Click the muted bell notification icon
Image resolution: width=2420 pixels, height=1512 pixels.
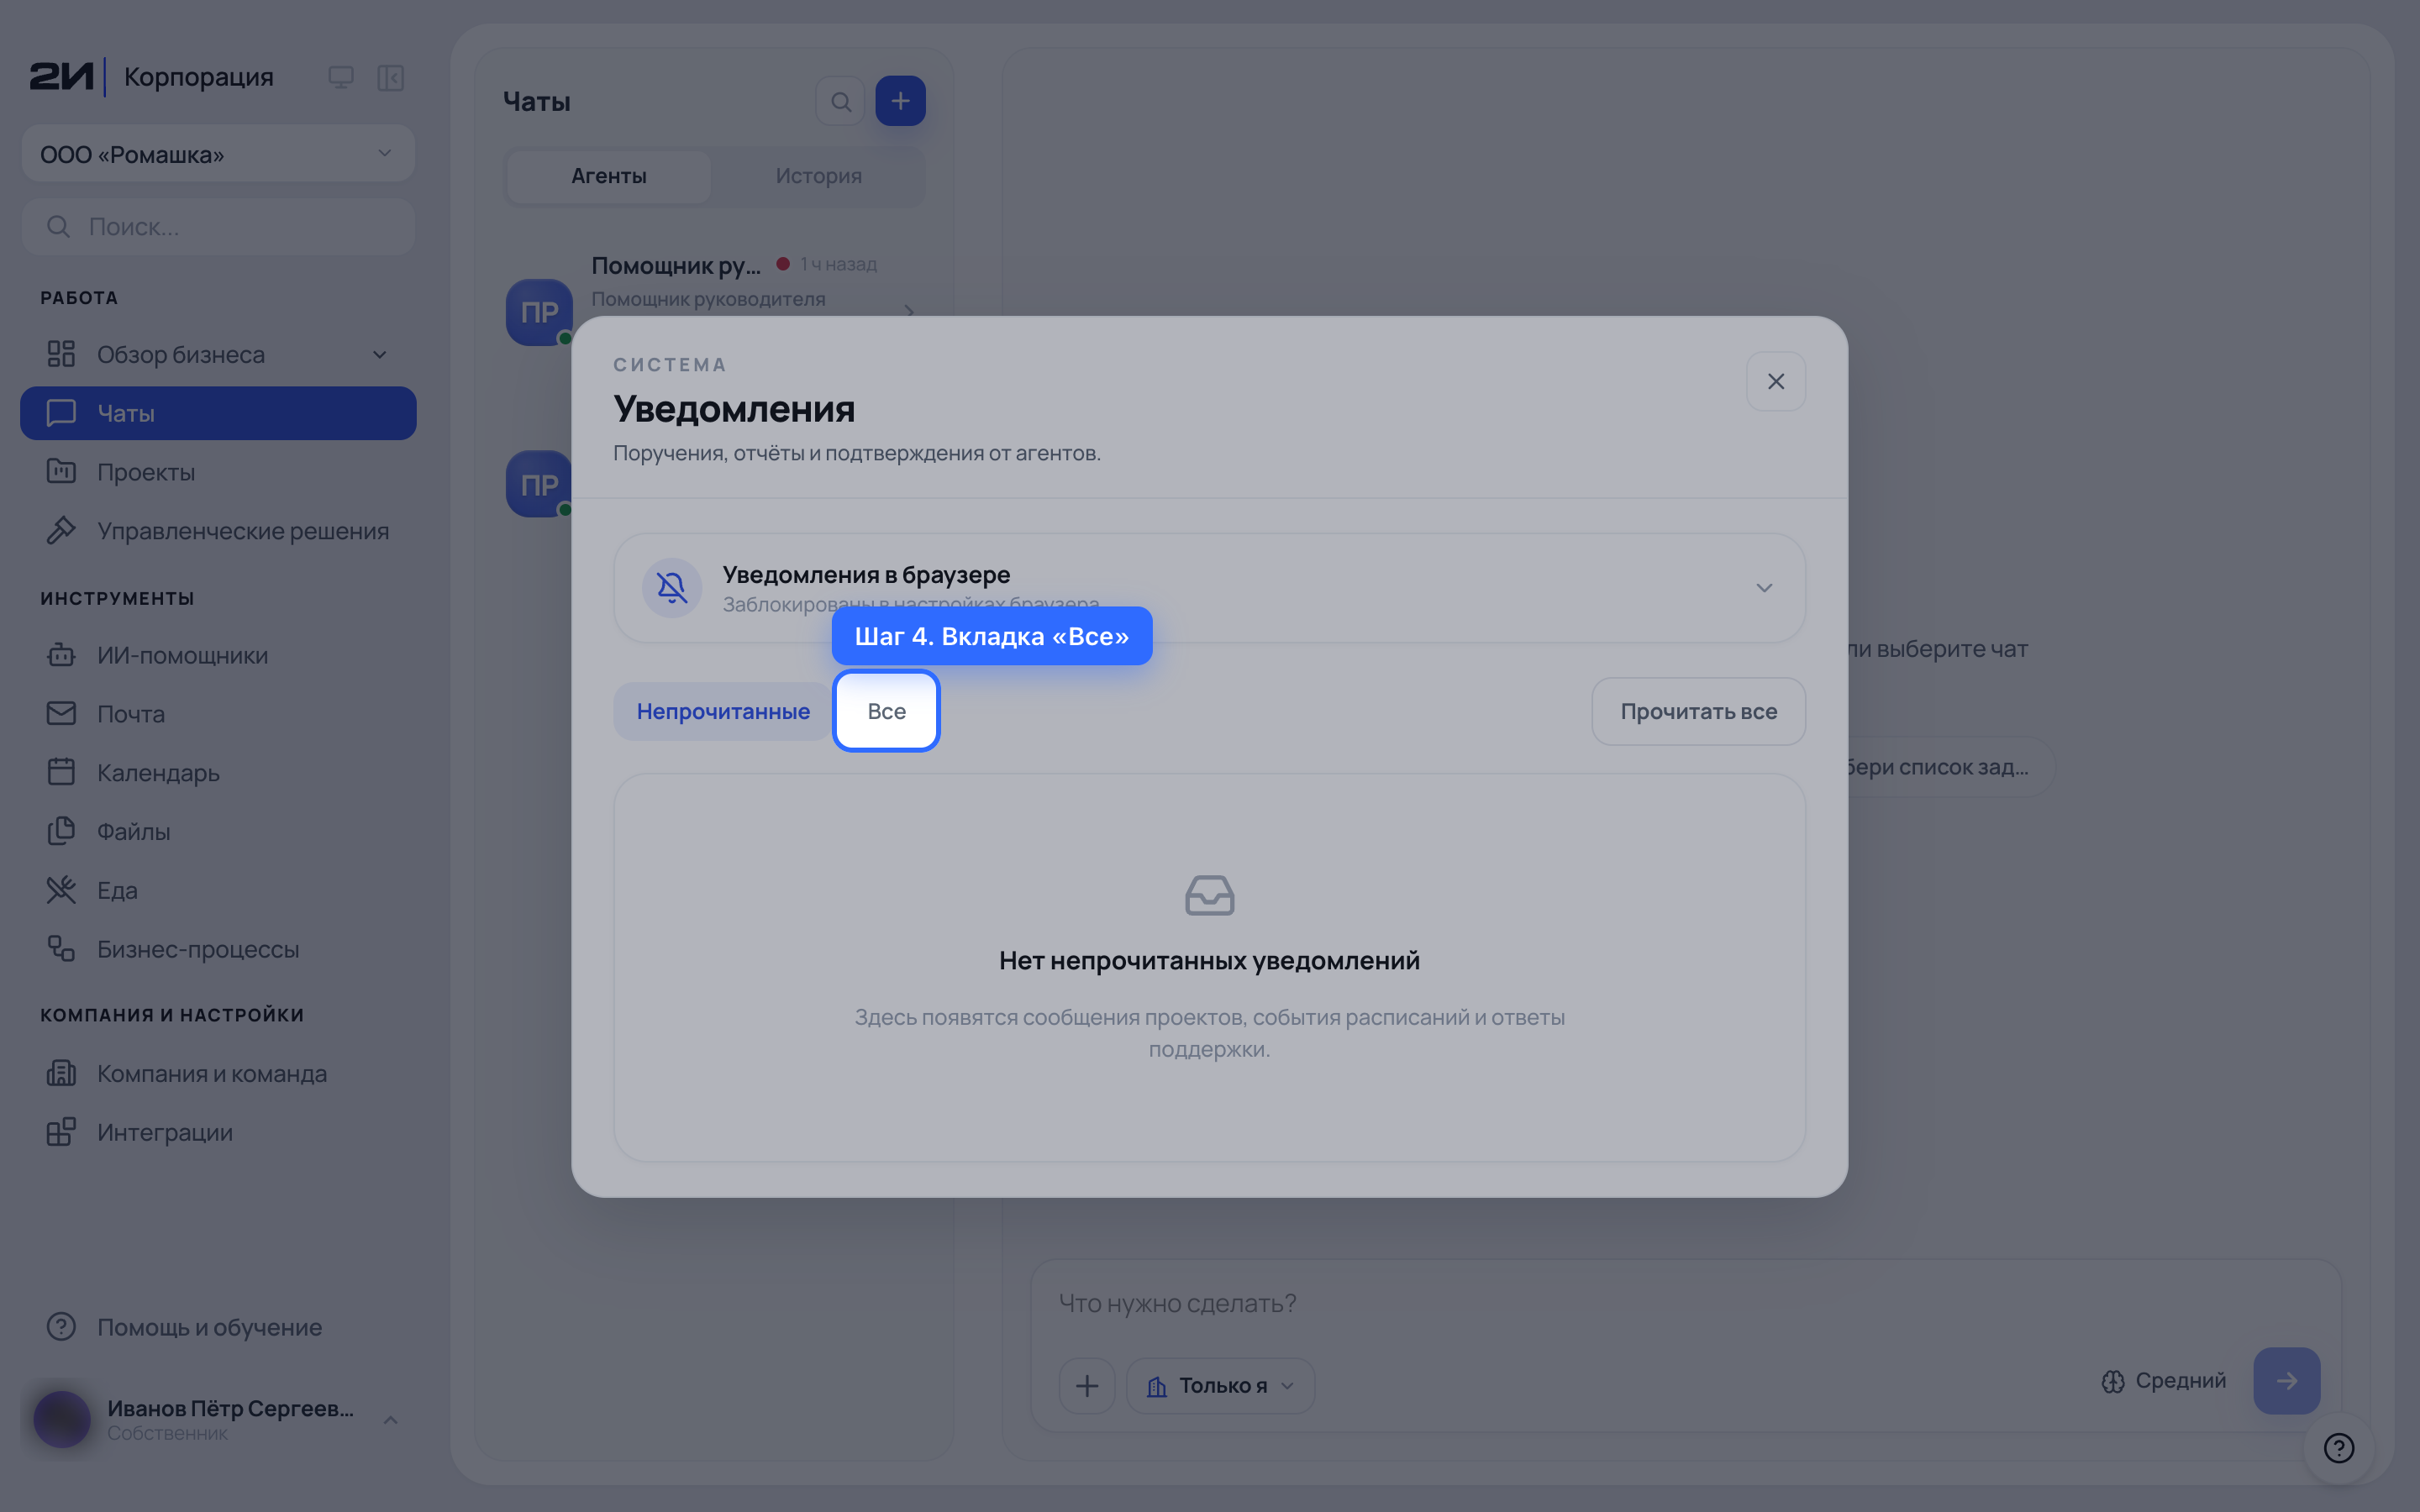tap(672, 588)
